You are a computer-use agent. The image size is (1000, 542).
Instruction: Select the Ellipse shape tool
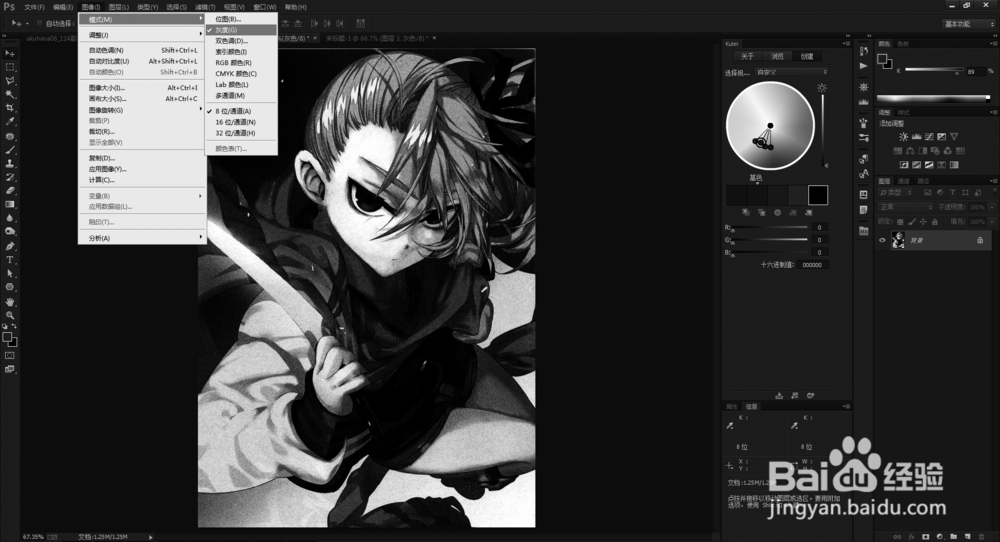tap(10, 287)
